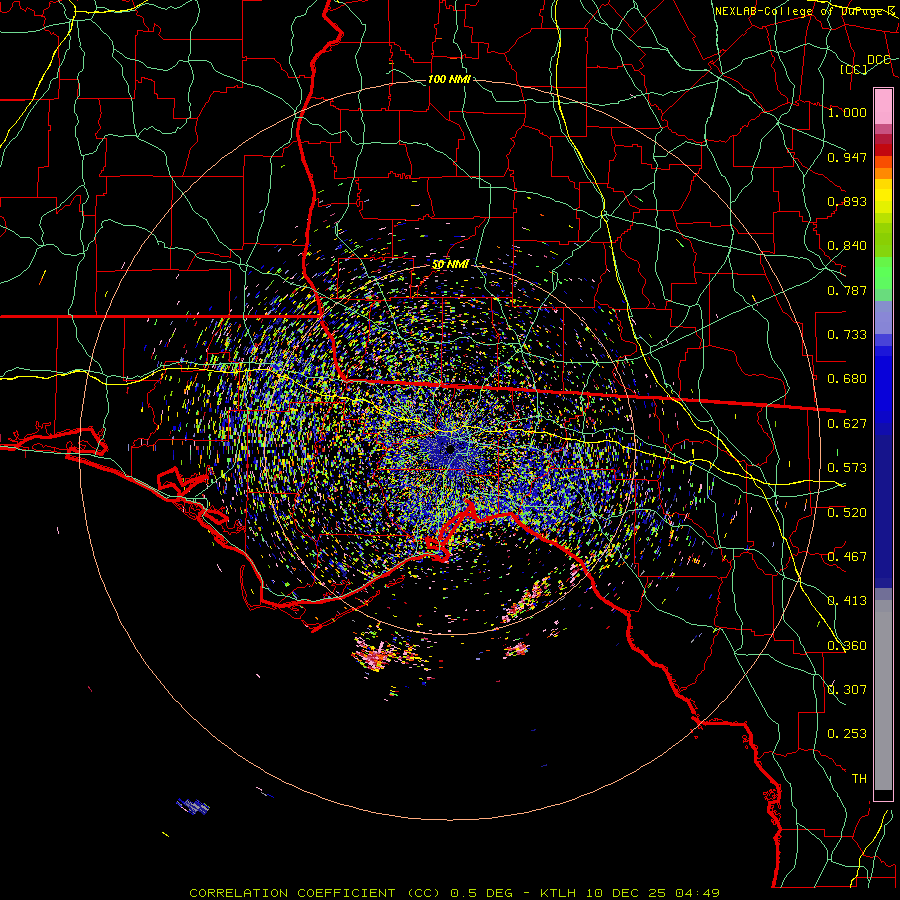The width and height of the screenshot is (900, 900).
Task: Click the 0.840 scale value
Action: pos(847,246)
